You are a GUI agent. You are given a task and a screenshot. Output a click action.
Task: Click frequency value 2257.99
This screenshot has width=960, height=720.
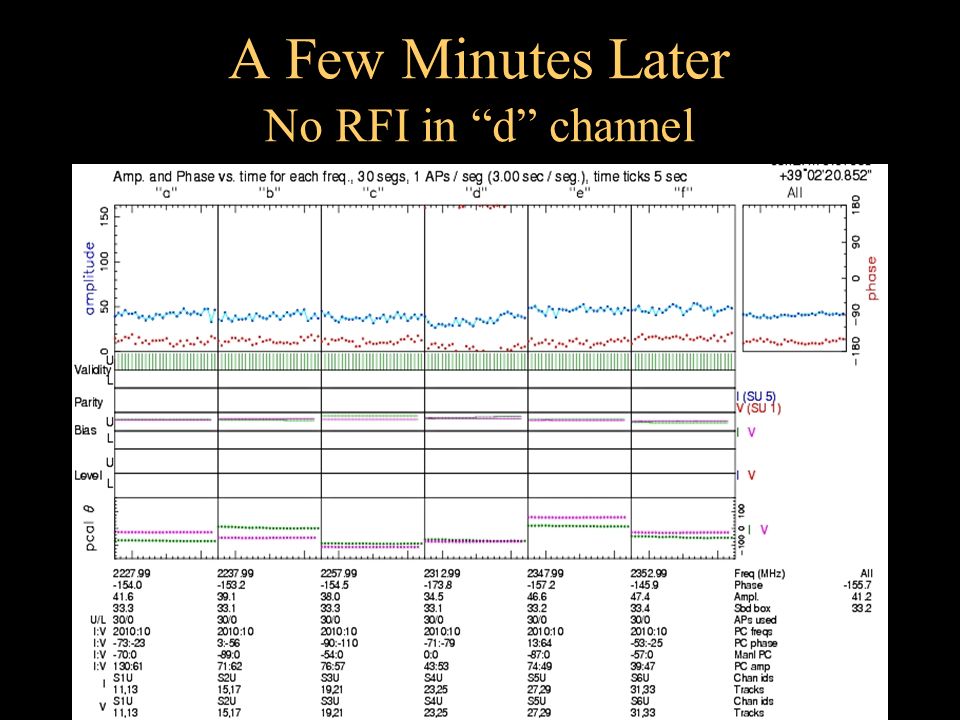pyautogui.click(x=339, y=574)
